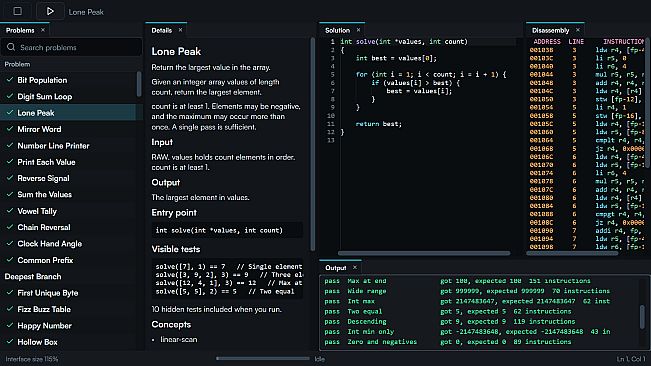
Task: Open the Bit Population problem
Action: click(x=69, y=80)
